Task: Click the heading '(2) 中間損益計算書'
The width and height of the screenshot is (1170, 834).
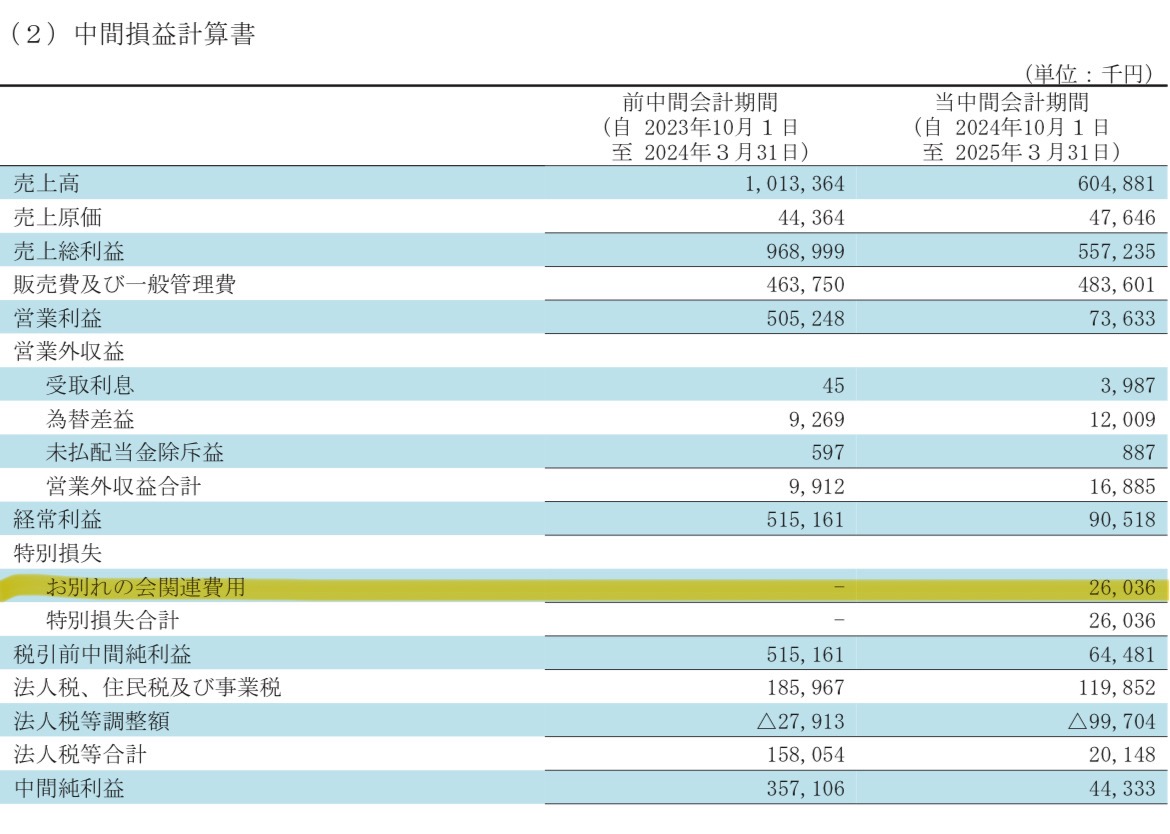Action: point(133,34)
